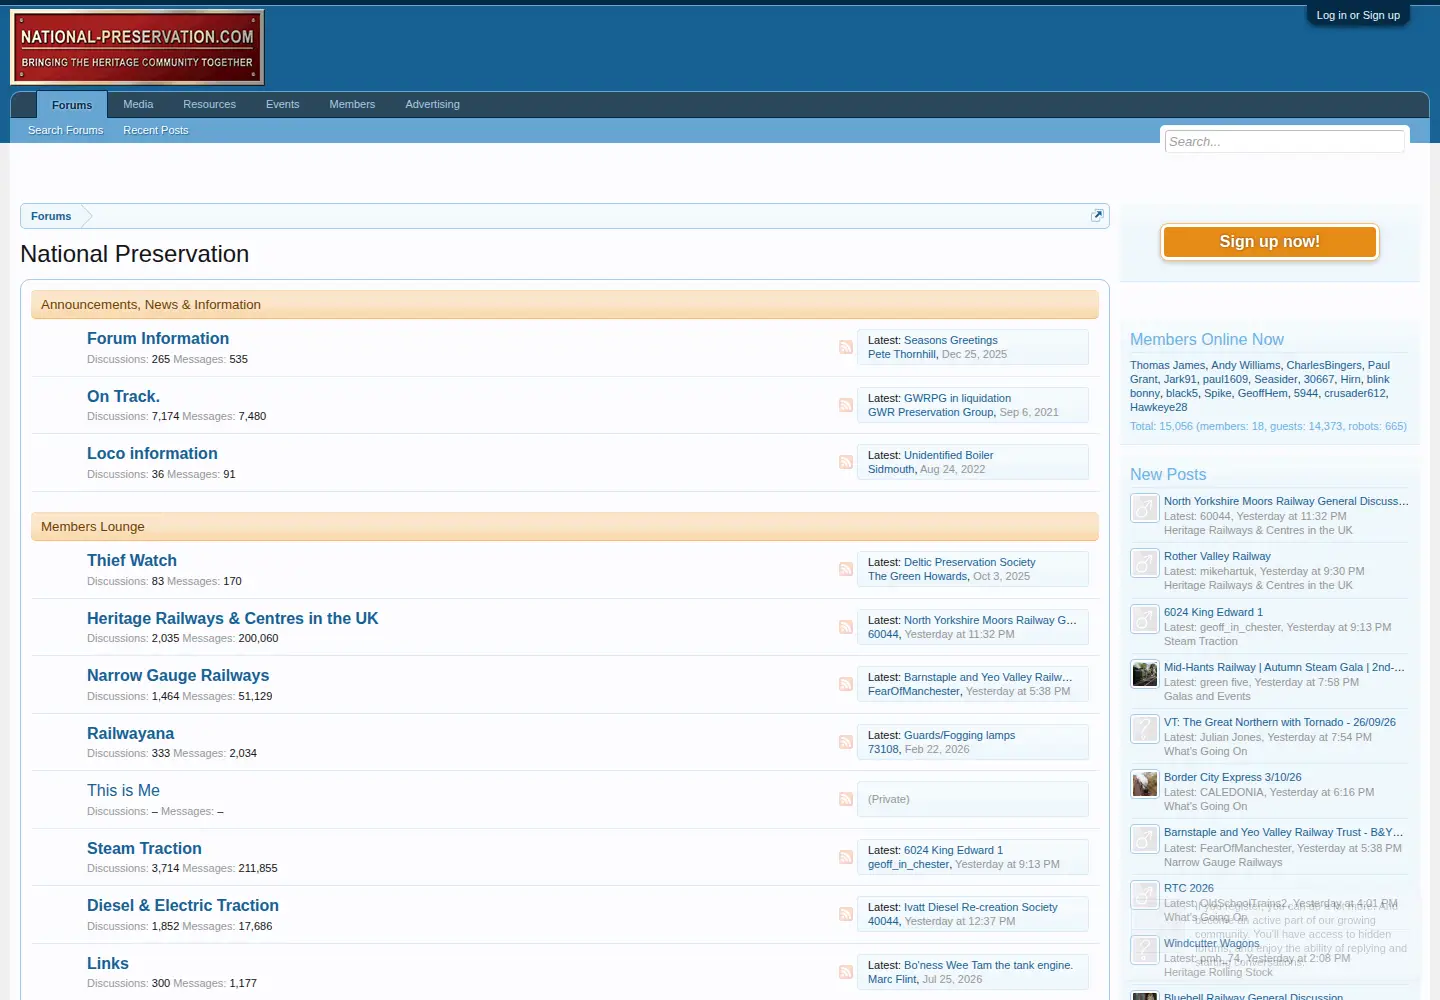Open the Resources tab
The width and height of the screenshot is (1440, 1000).
click(x=210, y=104)
